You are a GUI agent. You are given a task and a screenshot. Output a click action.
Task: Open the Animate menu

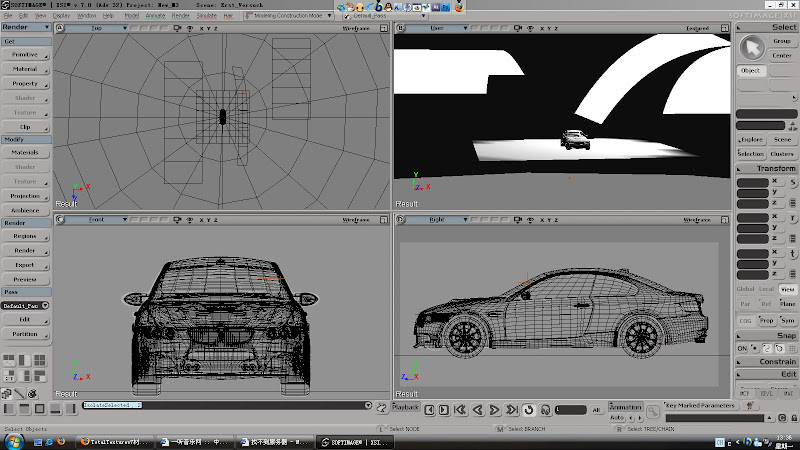(x=156, y=16)
